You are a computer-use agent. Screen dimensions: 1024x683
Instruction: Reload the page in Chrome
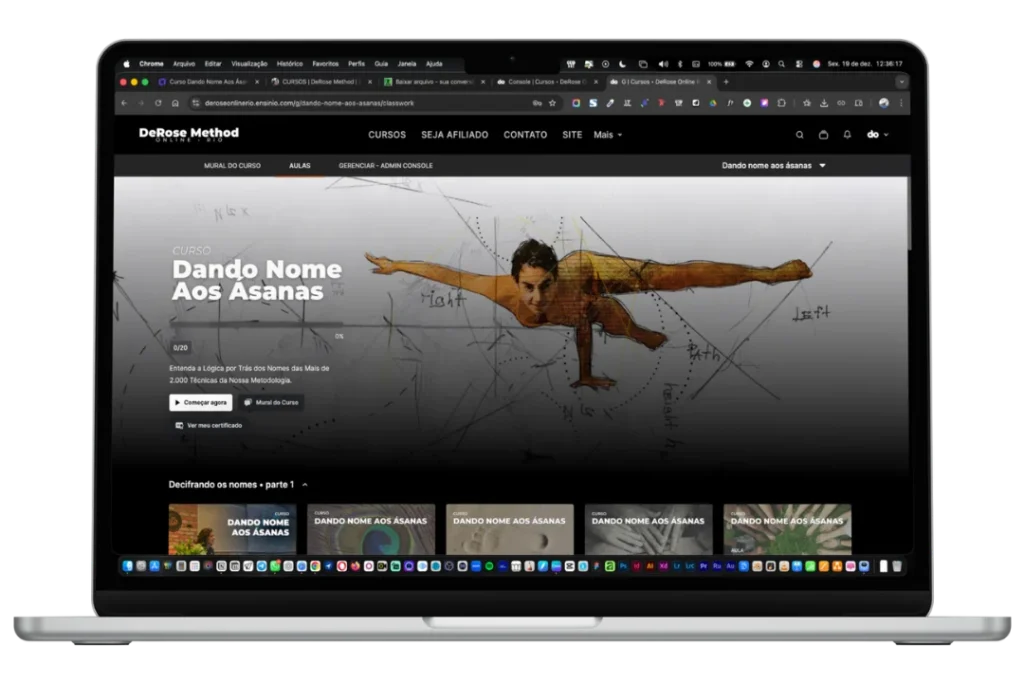pyautogui.click(x=158, y=103)
